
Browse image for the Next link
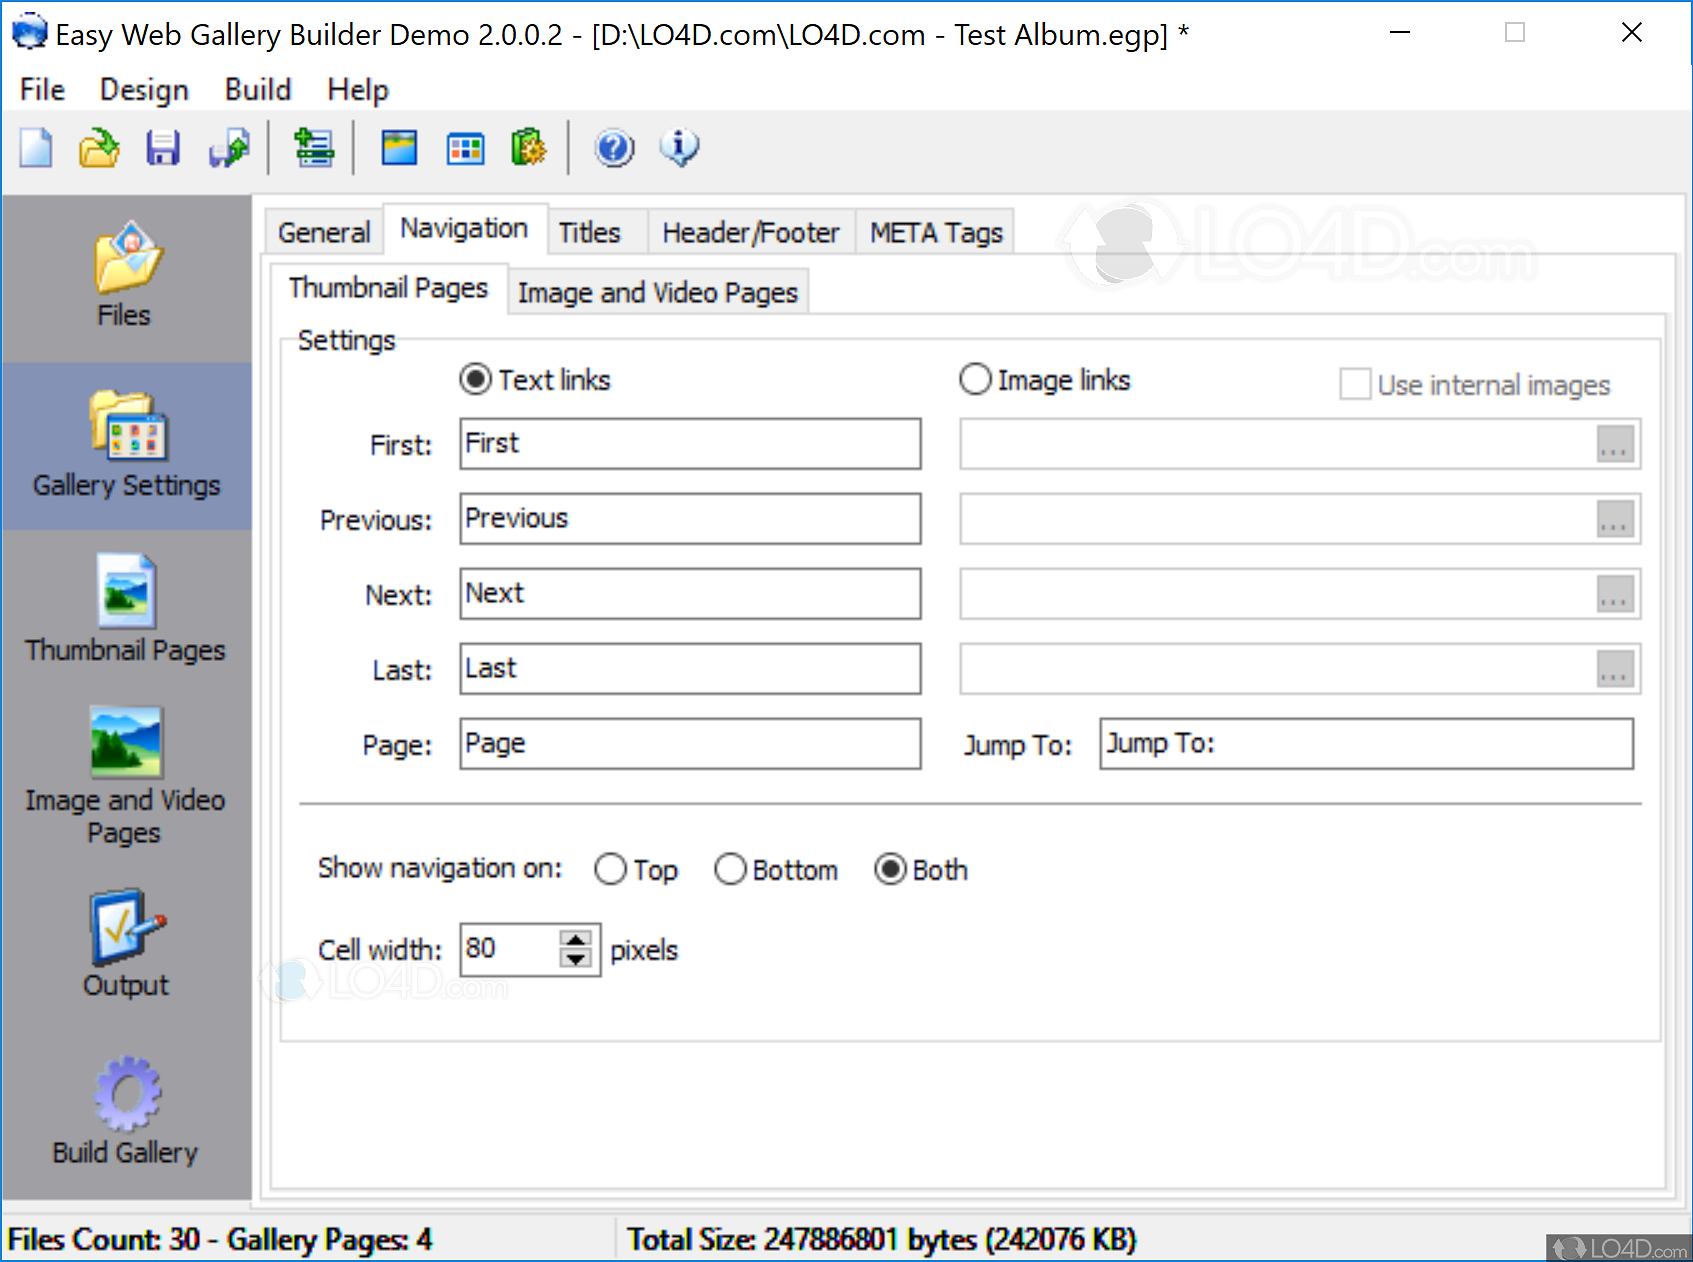(1614, 593)
